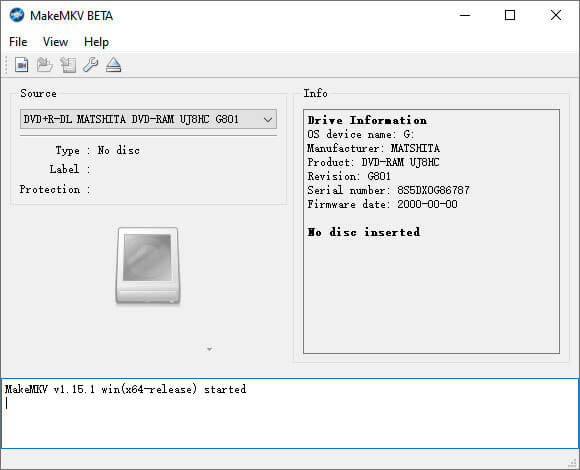
Task: Click the Manufacturer: MATSHITA line
Action: point(373,148)
